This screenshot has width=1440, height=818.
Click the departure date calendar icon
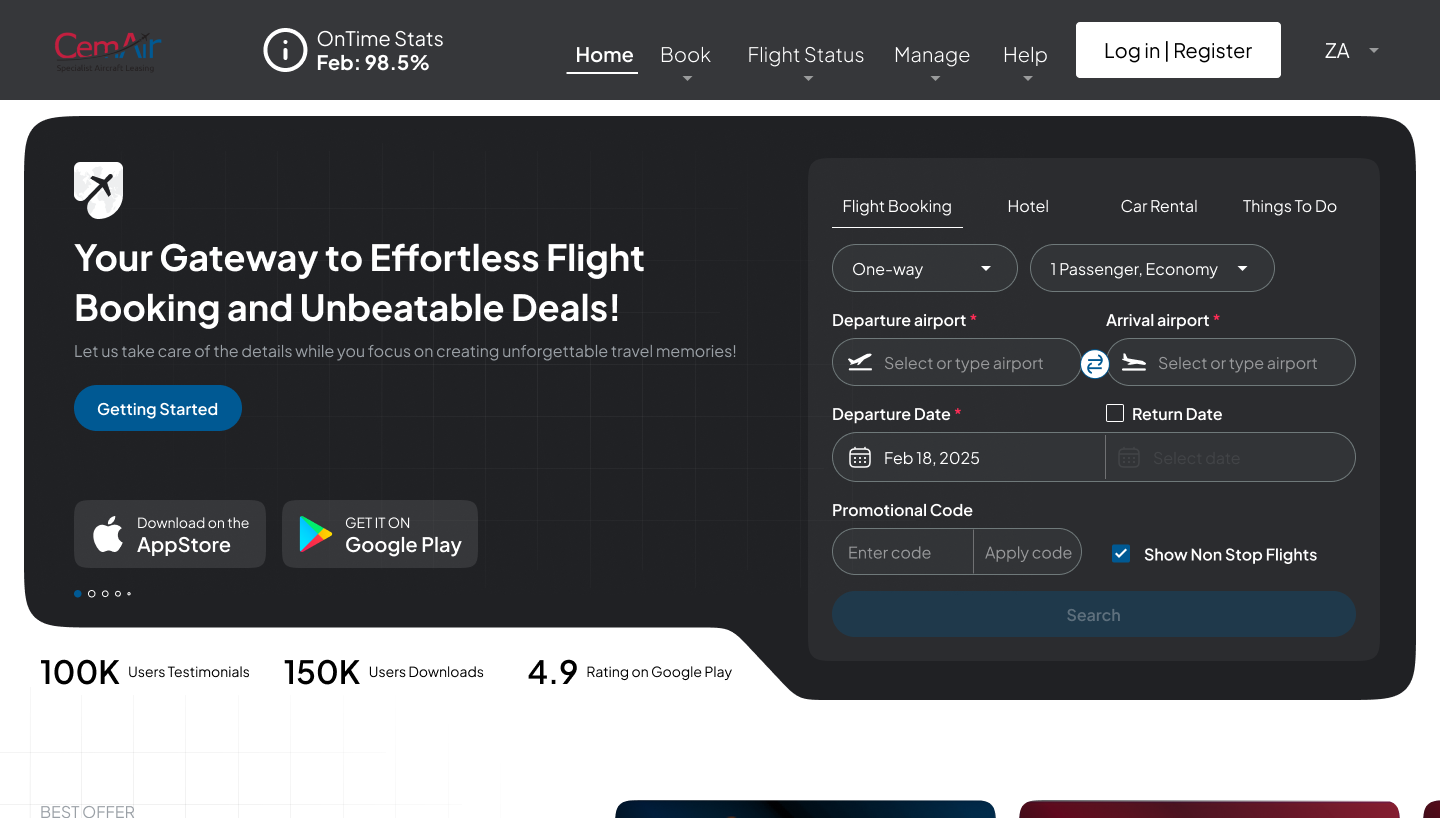point(860,458)
